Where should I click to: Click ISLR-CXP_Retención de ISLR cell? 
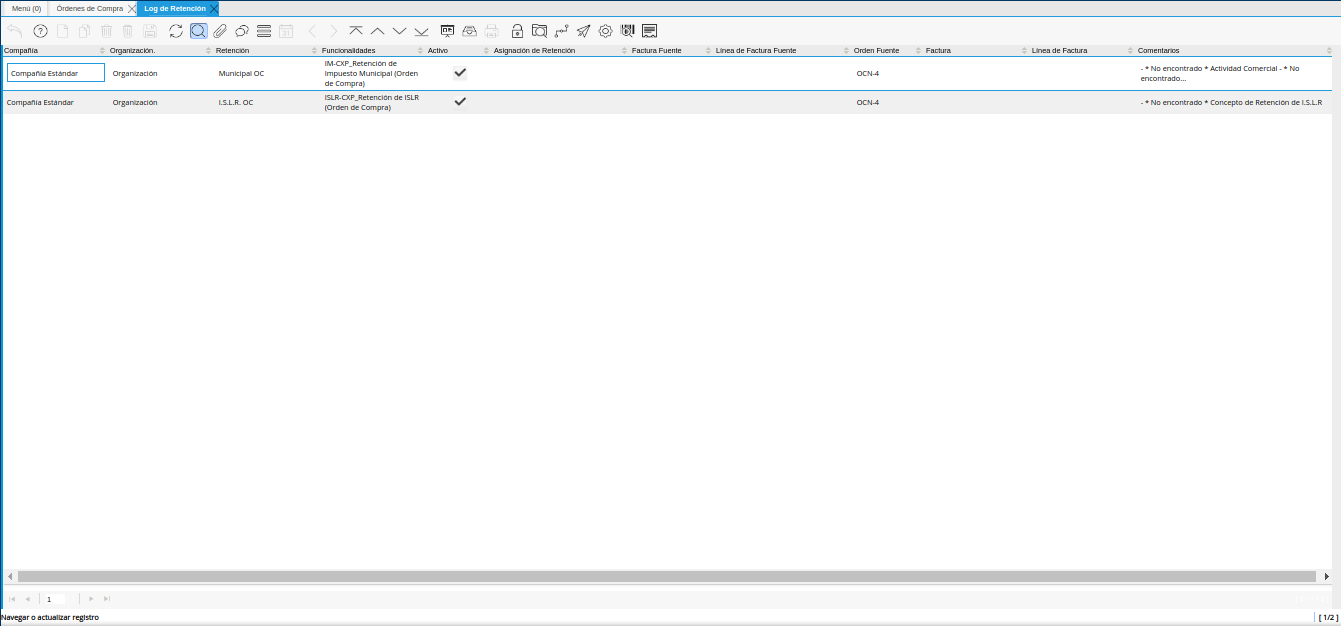[372, 102]
